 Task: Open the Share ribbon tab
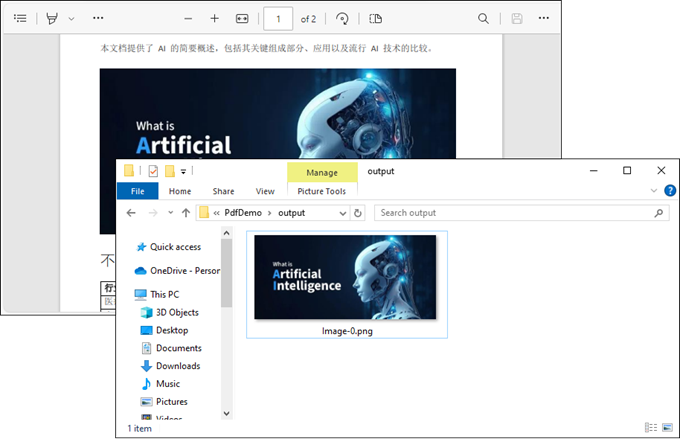tap(223, 191)
